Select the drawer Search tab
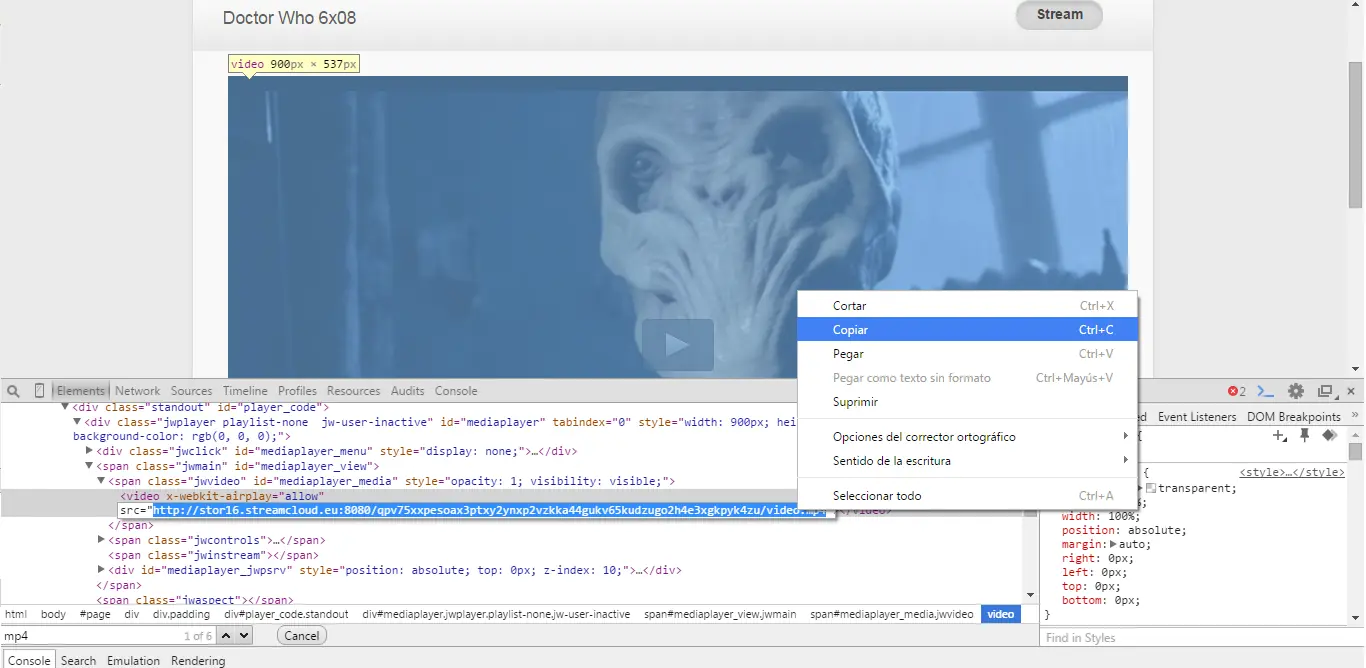Viewport: 1366px width, 668px height. (78, 660)
